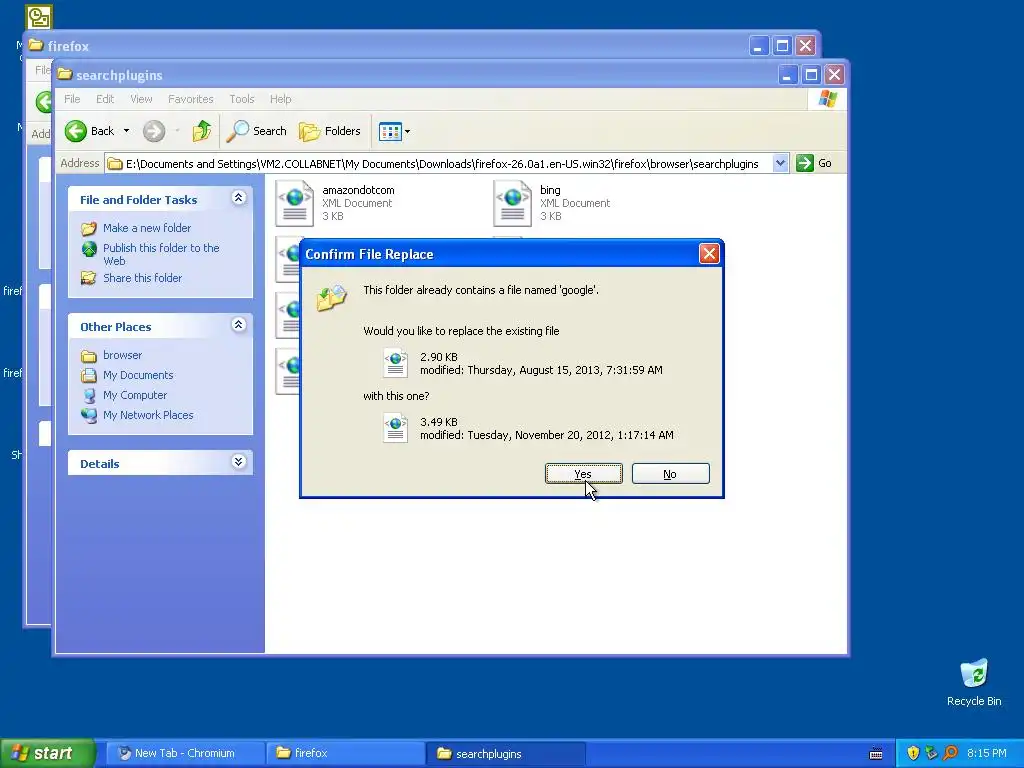Click the Share this folder icon
The image size is (1024, 768).
(88, 278)
